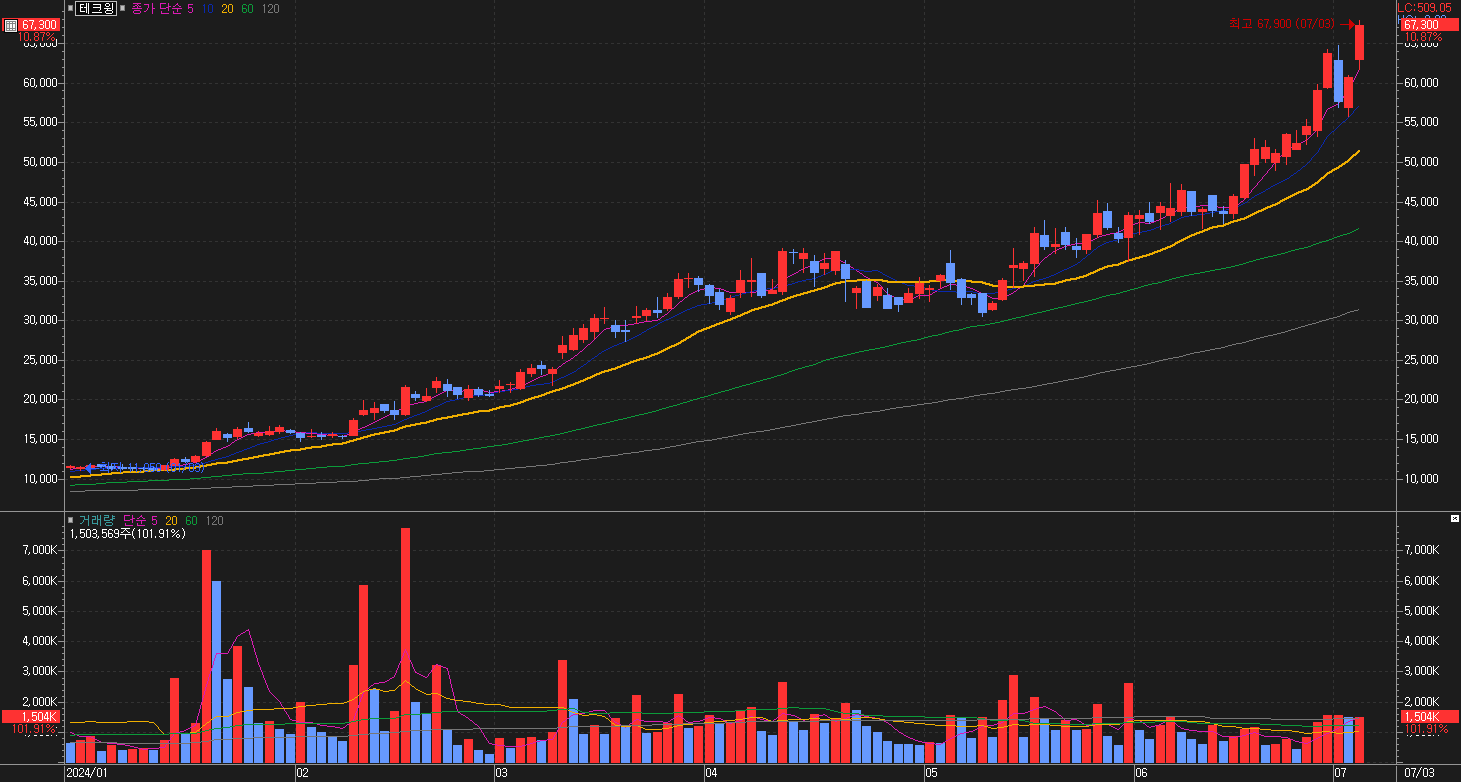Select the 테크윙 stock name label
The image size is (1461, 782).
coord(97,8)
